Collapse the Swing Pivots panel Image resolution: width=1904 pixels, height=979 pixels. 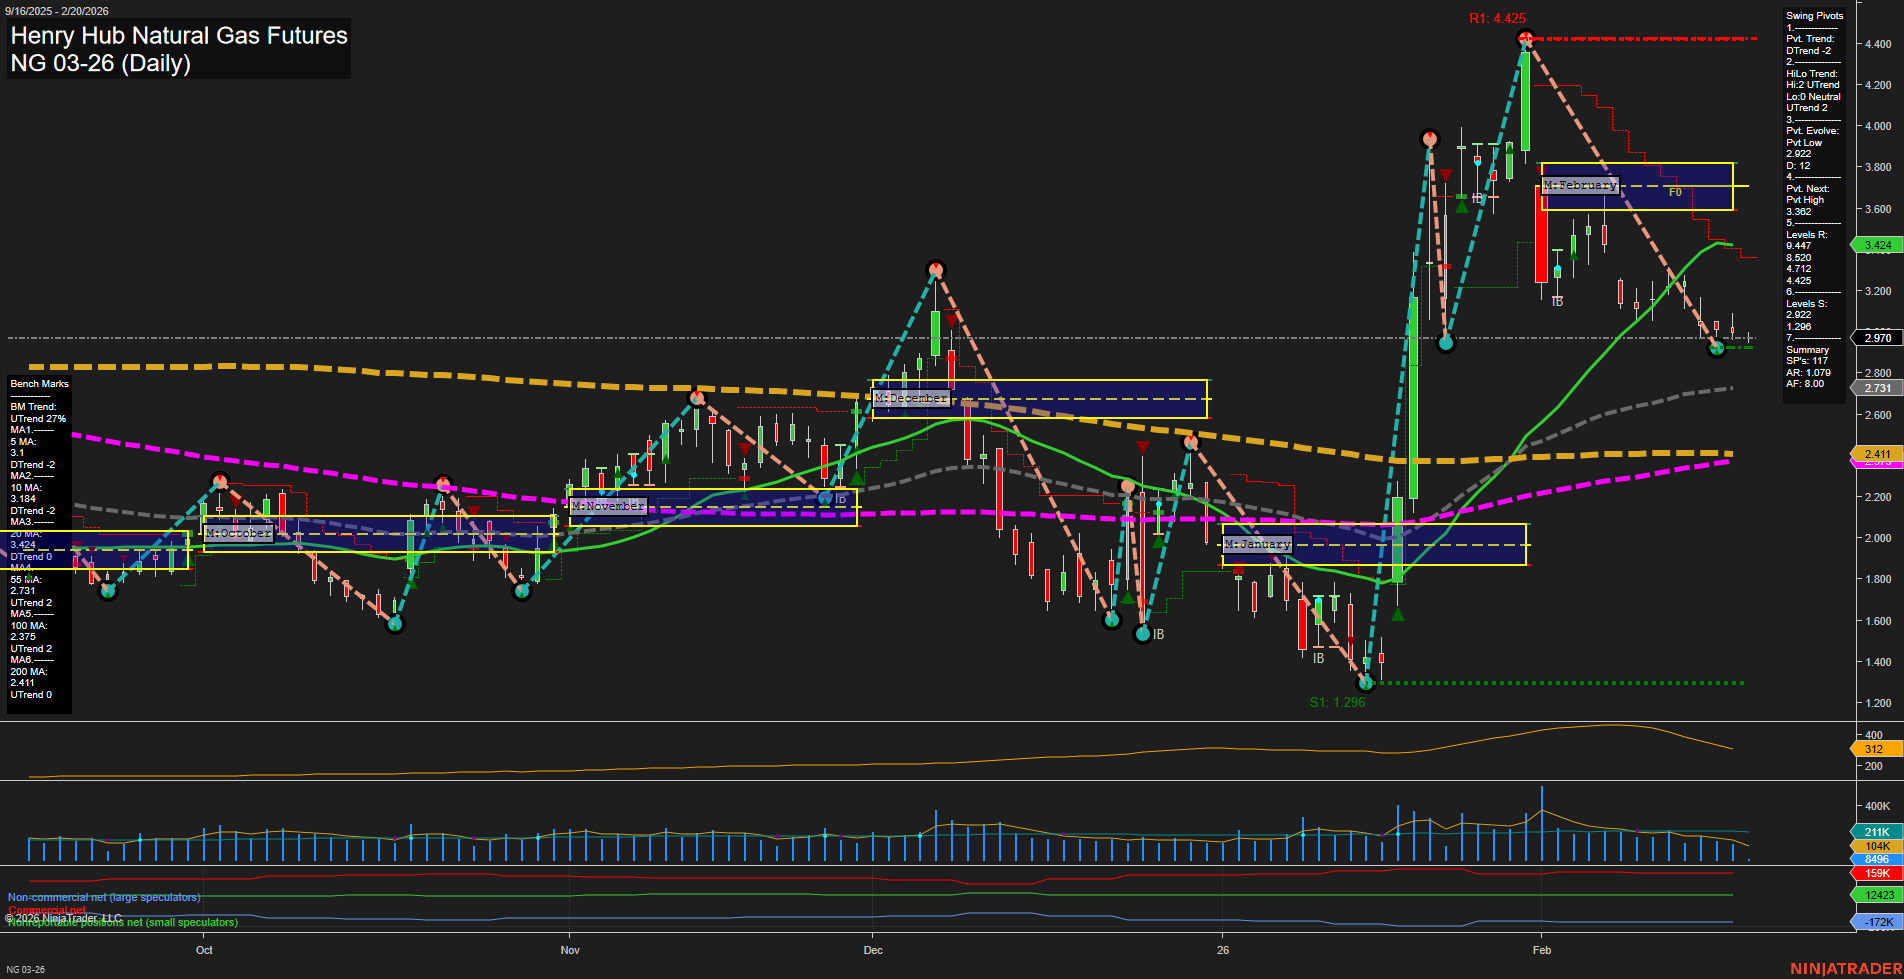[x=1815, y=15]
